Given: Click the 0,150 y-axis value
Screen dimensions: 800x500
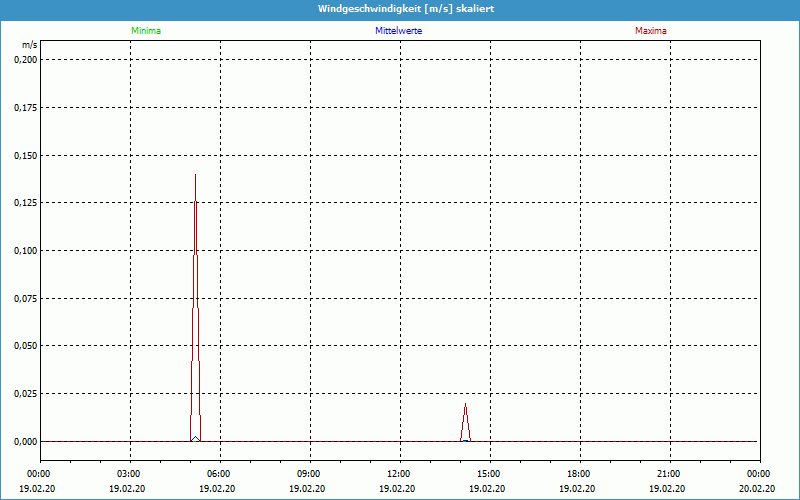Looking at the screenshot, I should pyautogui.click(x=25, y=155).
